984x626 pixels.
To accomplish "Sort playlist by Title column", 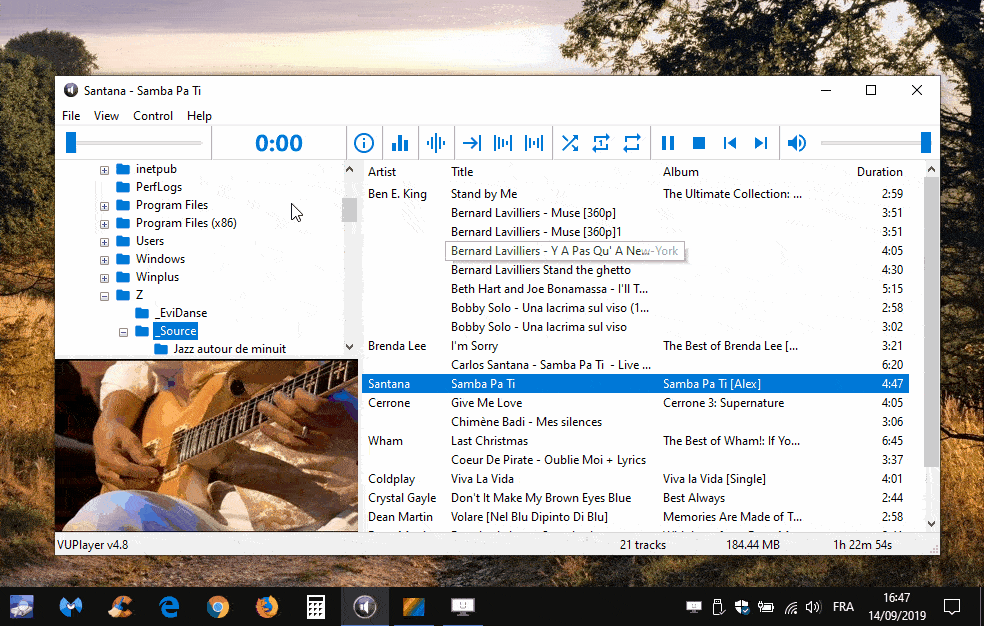I will (462, 172).
